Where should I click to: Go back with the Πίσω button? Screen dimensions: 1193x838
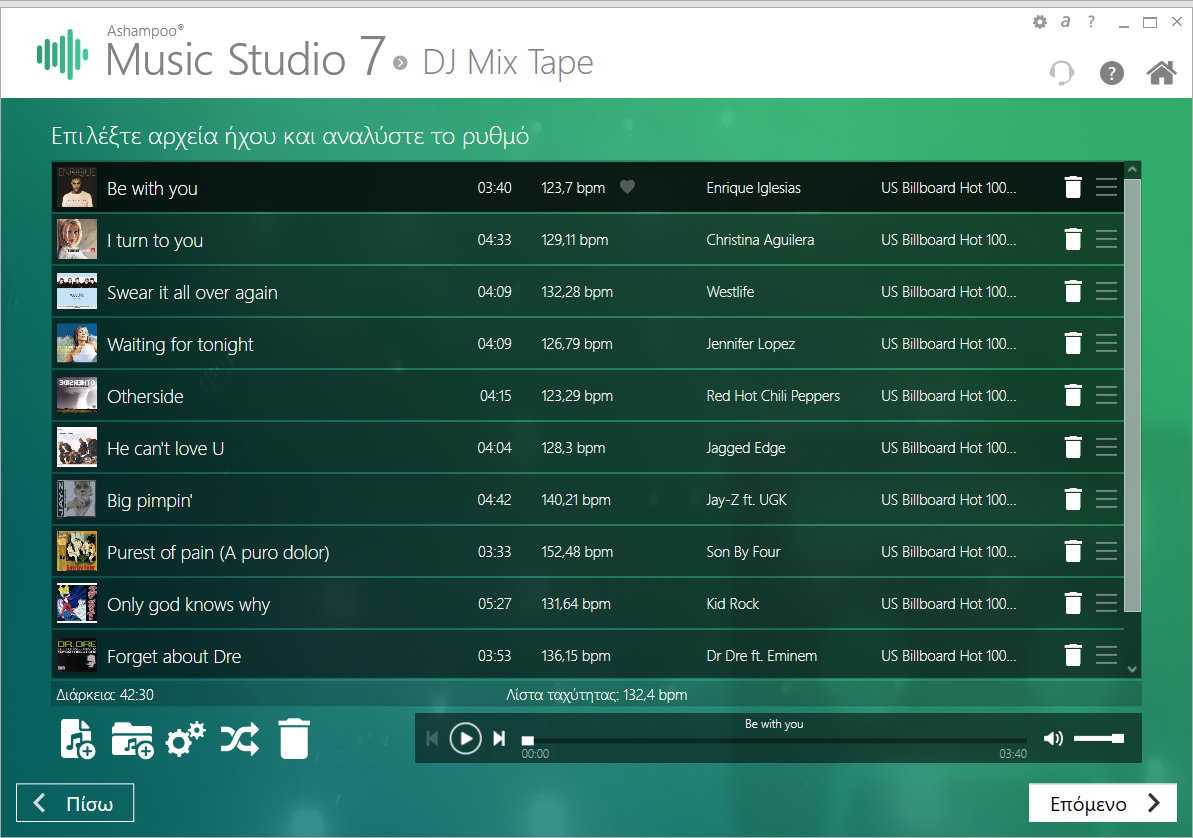pyautogui.click(x=75, y=803)
